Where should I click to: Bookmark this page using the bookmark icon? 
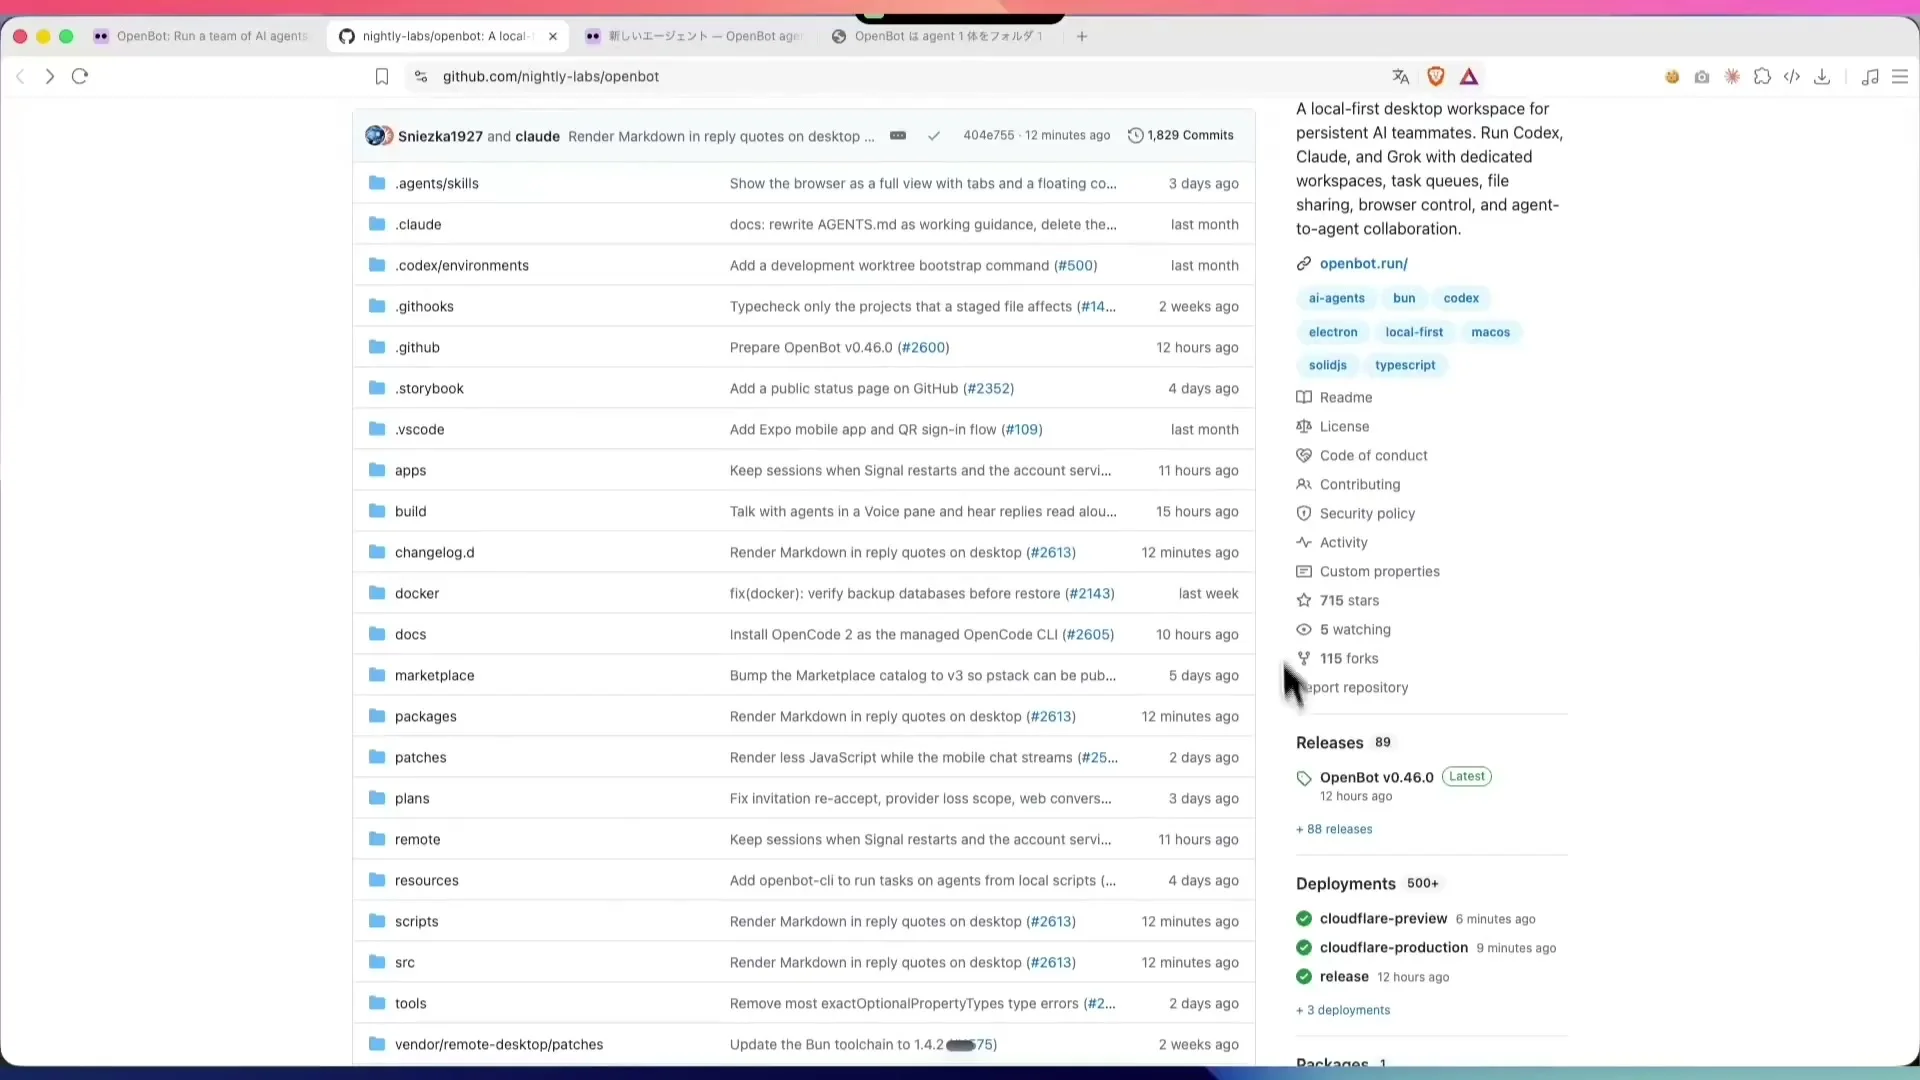381,76
